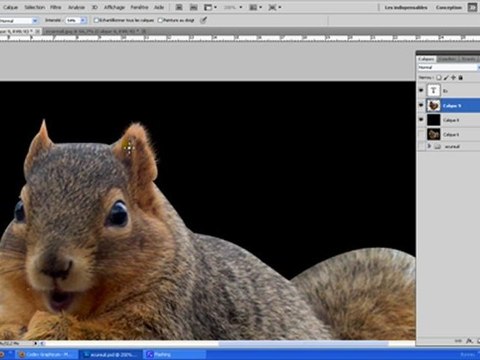
Task: Show the hidden dark squirrel layer
Action: pos(421,134)
